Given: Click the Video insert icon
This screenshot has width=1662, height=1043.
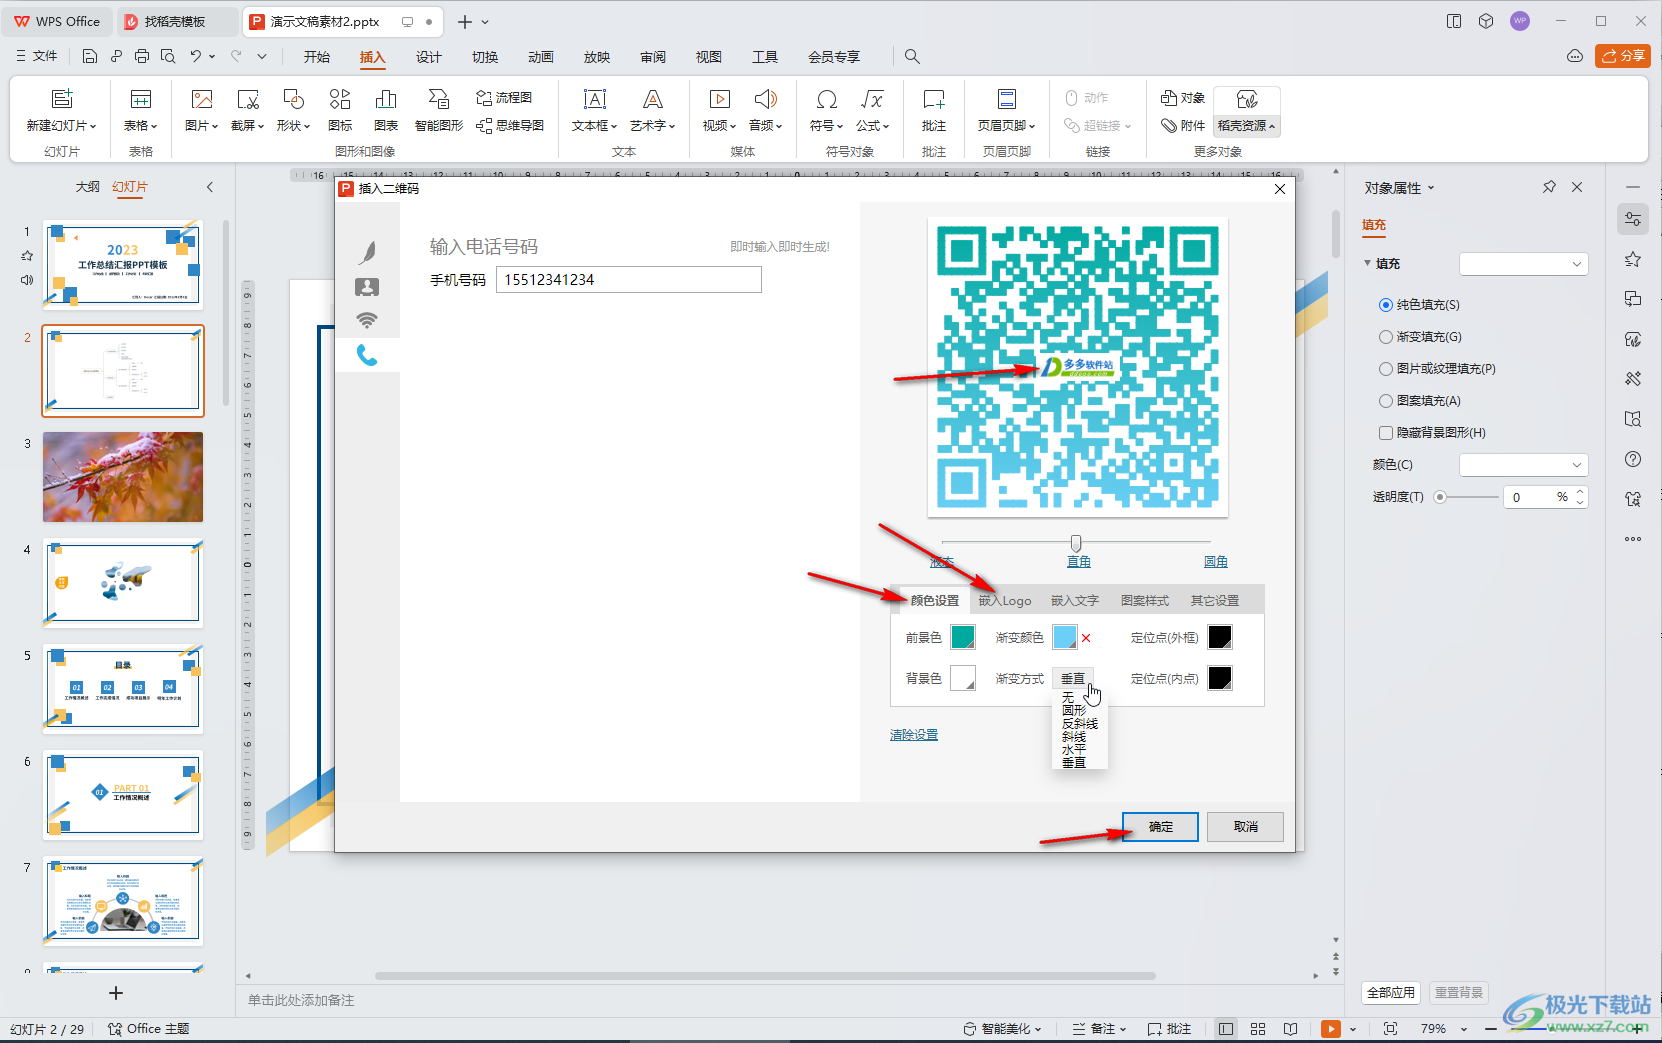Looking at the screenshot, I should (719, 99).
